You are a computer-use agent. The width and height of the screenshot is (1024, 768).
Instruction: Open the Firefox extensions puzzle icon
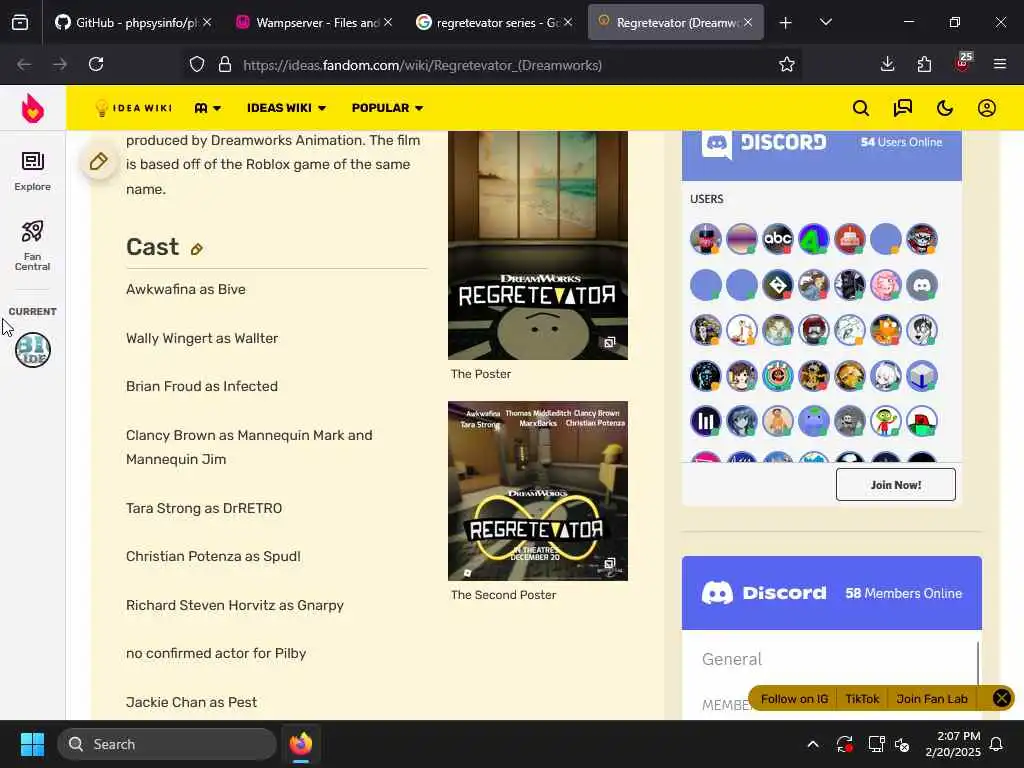tap(924, 64)
